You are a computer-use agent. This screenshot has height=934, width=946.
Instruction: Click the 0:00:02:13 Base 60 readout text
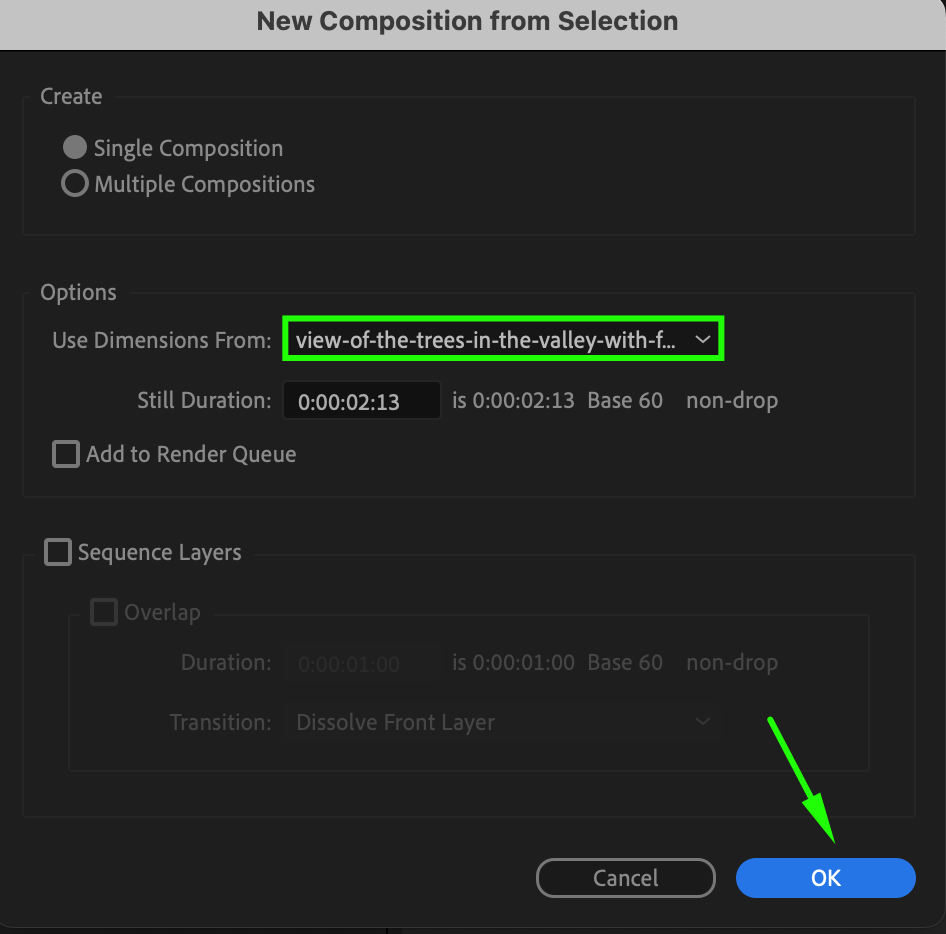tap(557, 401)
